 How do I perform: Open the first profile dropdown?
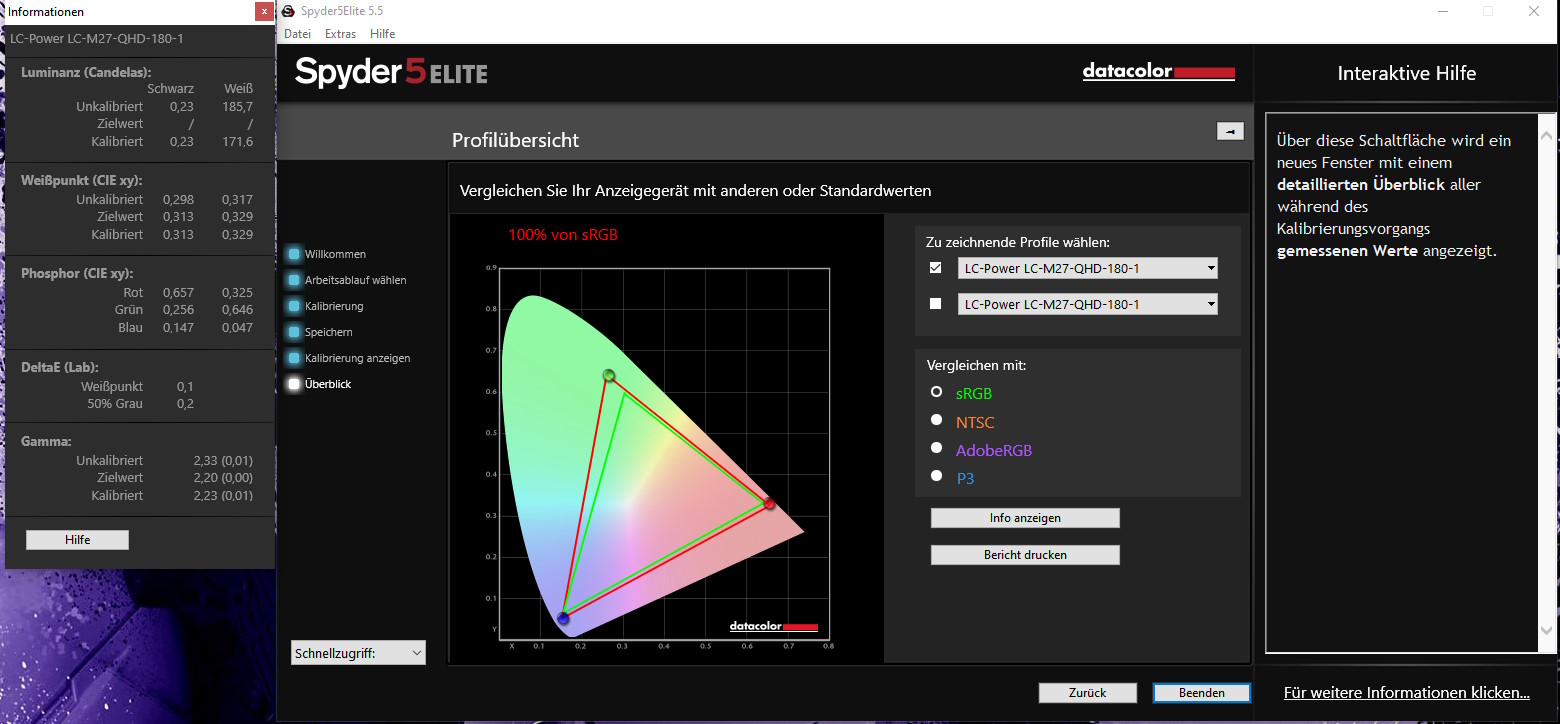1088,268
